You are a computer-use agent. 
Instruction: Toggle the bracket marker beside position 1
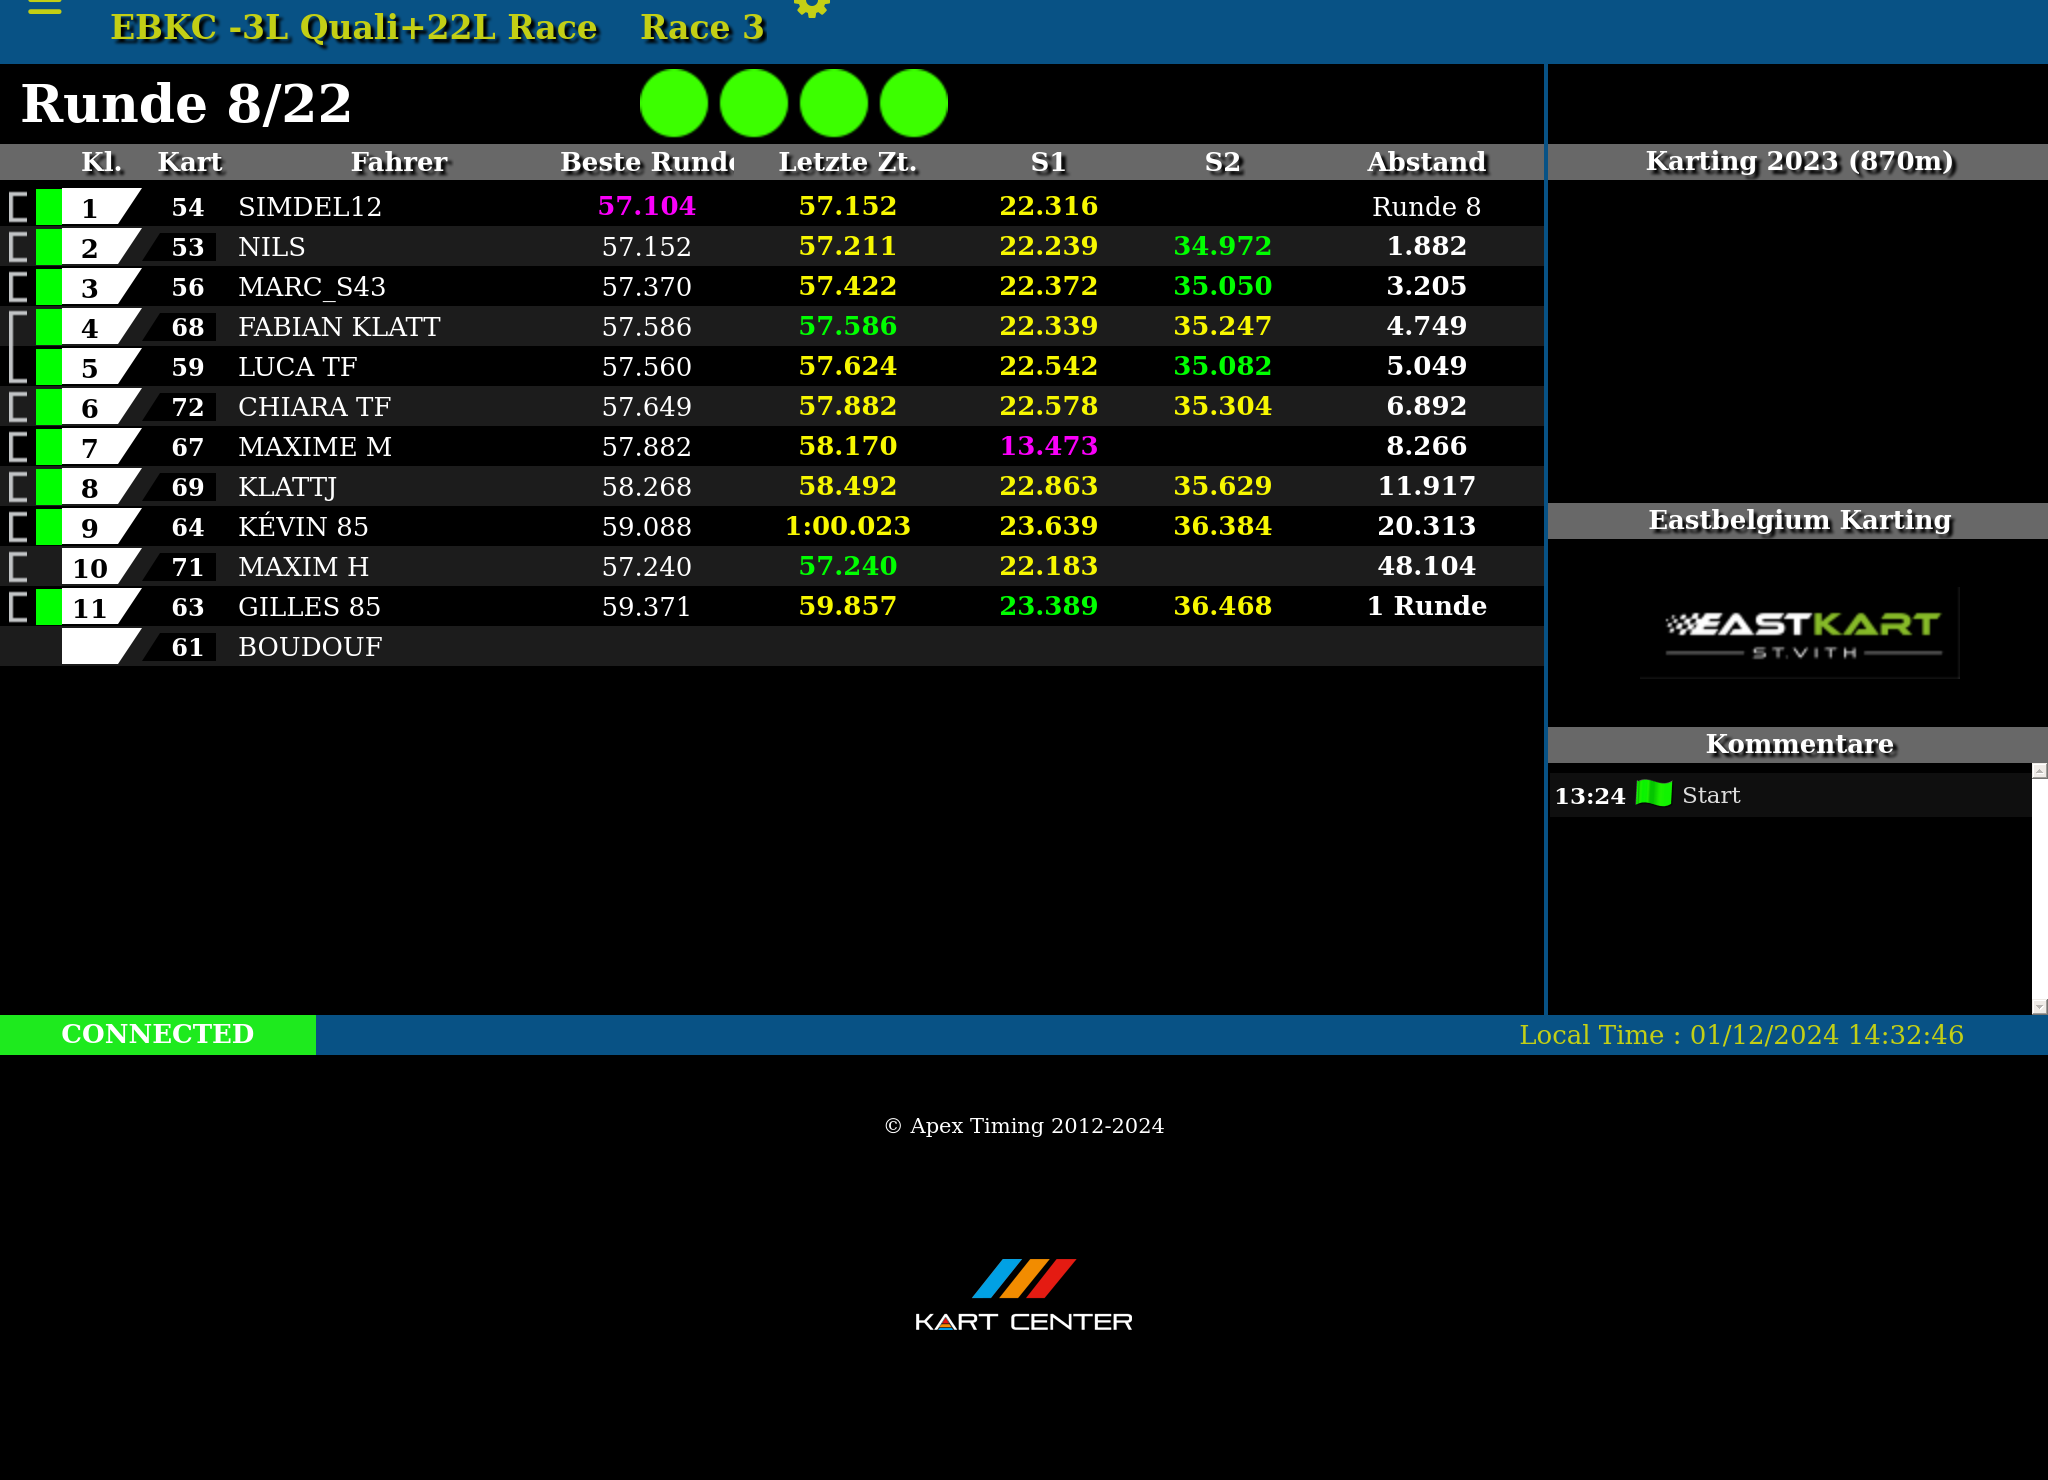pyautogui.click(x=17, y=207)
